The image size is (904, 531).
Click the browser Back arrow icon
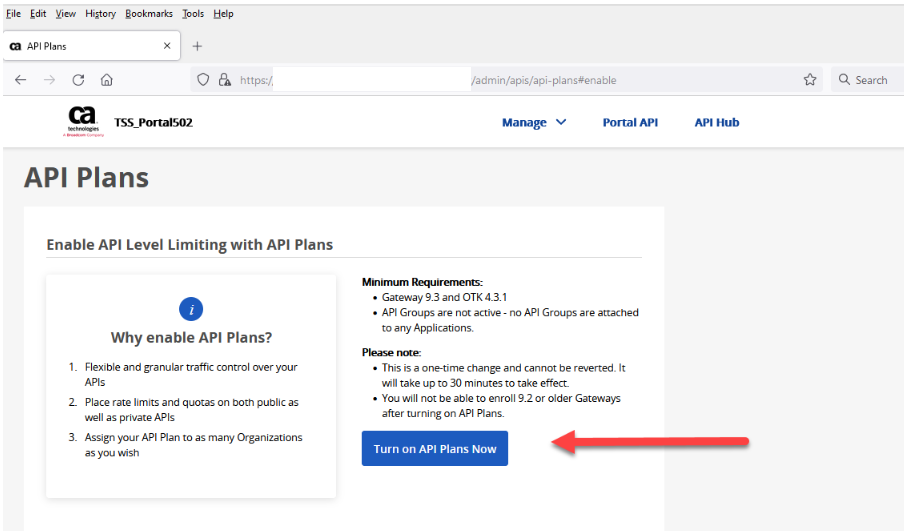[21, 80]
